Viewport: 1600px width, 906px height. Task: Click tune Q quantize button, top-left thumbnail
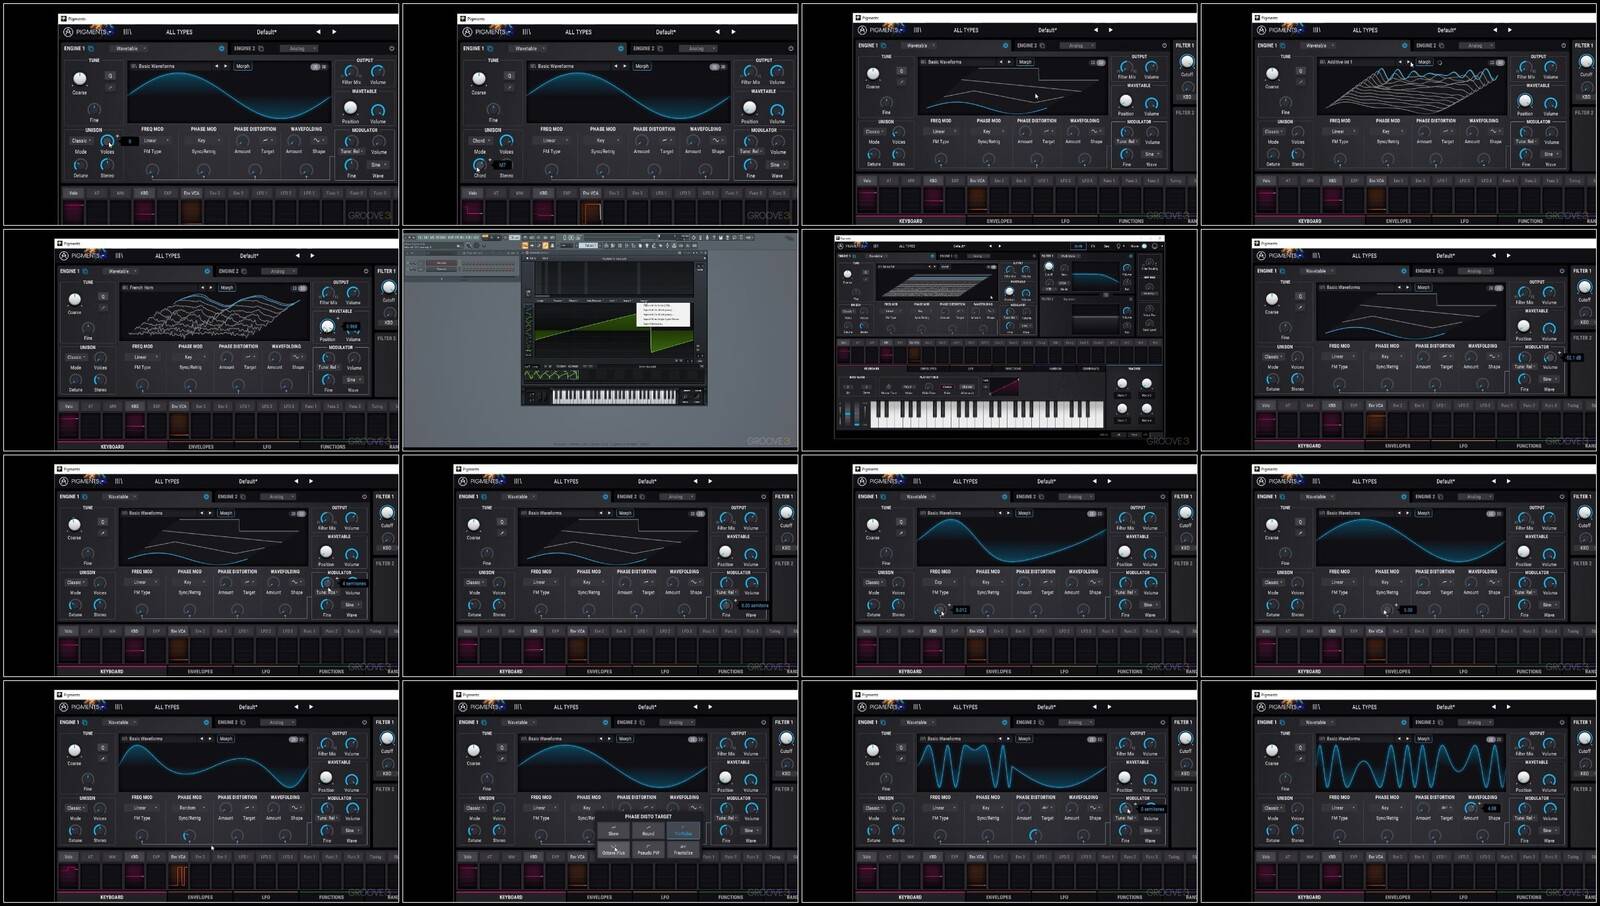click(110, 76)
